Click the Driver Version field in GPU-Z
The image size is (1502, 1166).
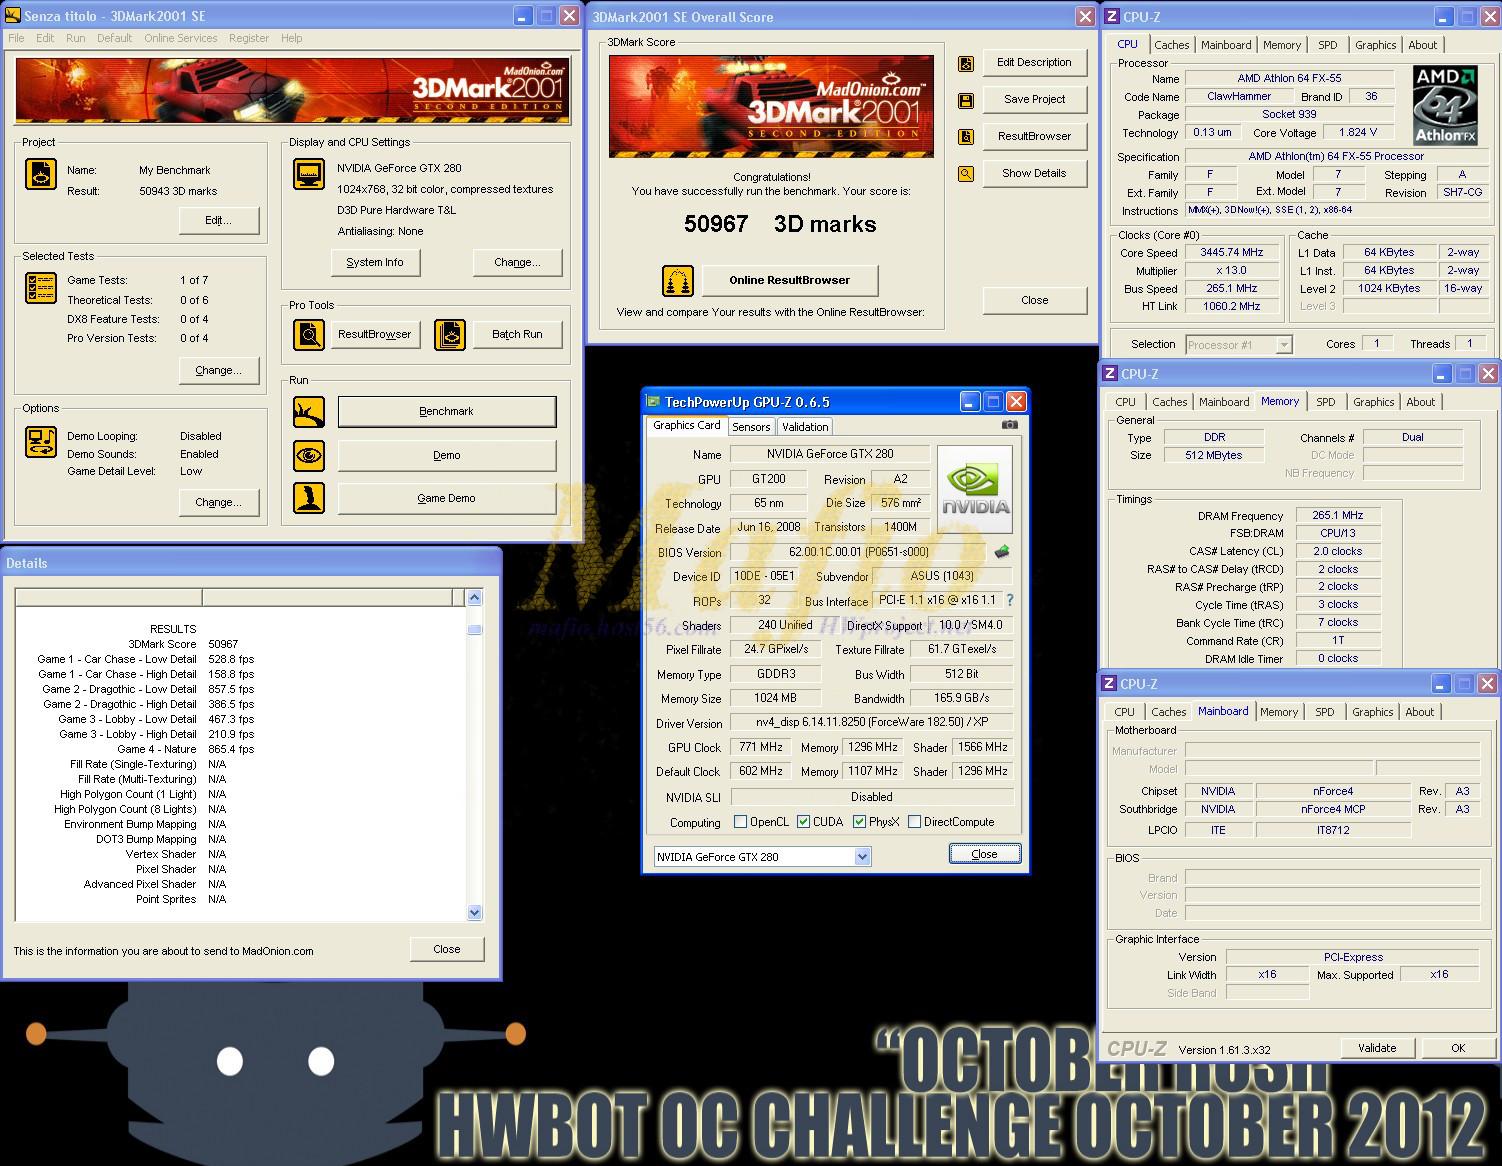click(871, 722)
